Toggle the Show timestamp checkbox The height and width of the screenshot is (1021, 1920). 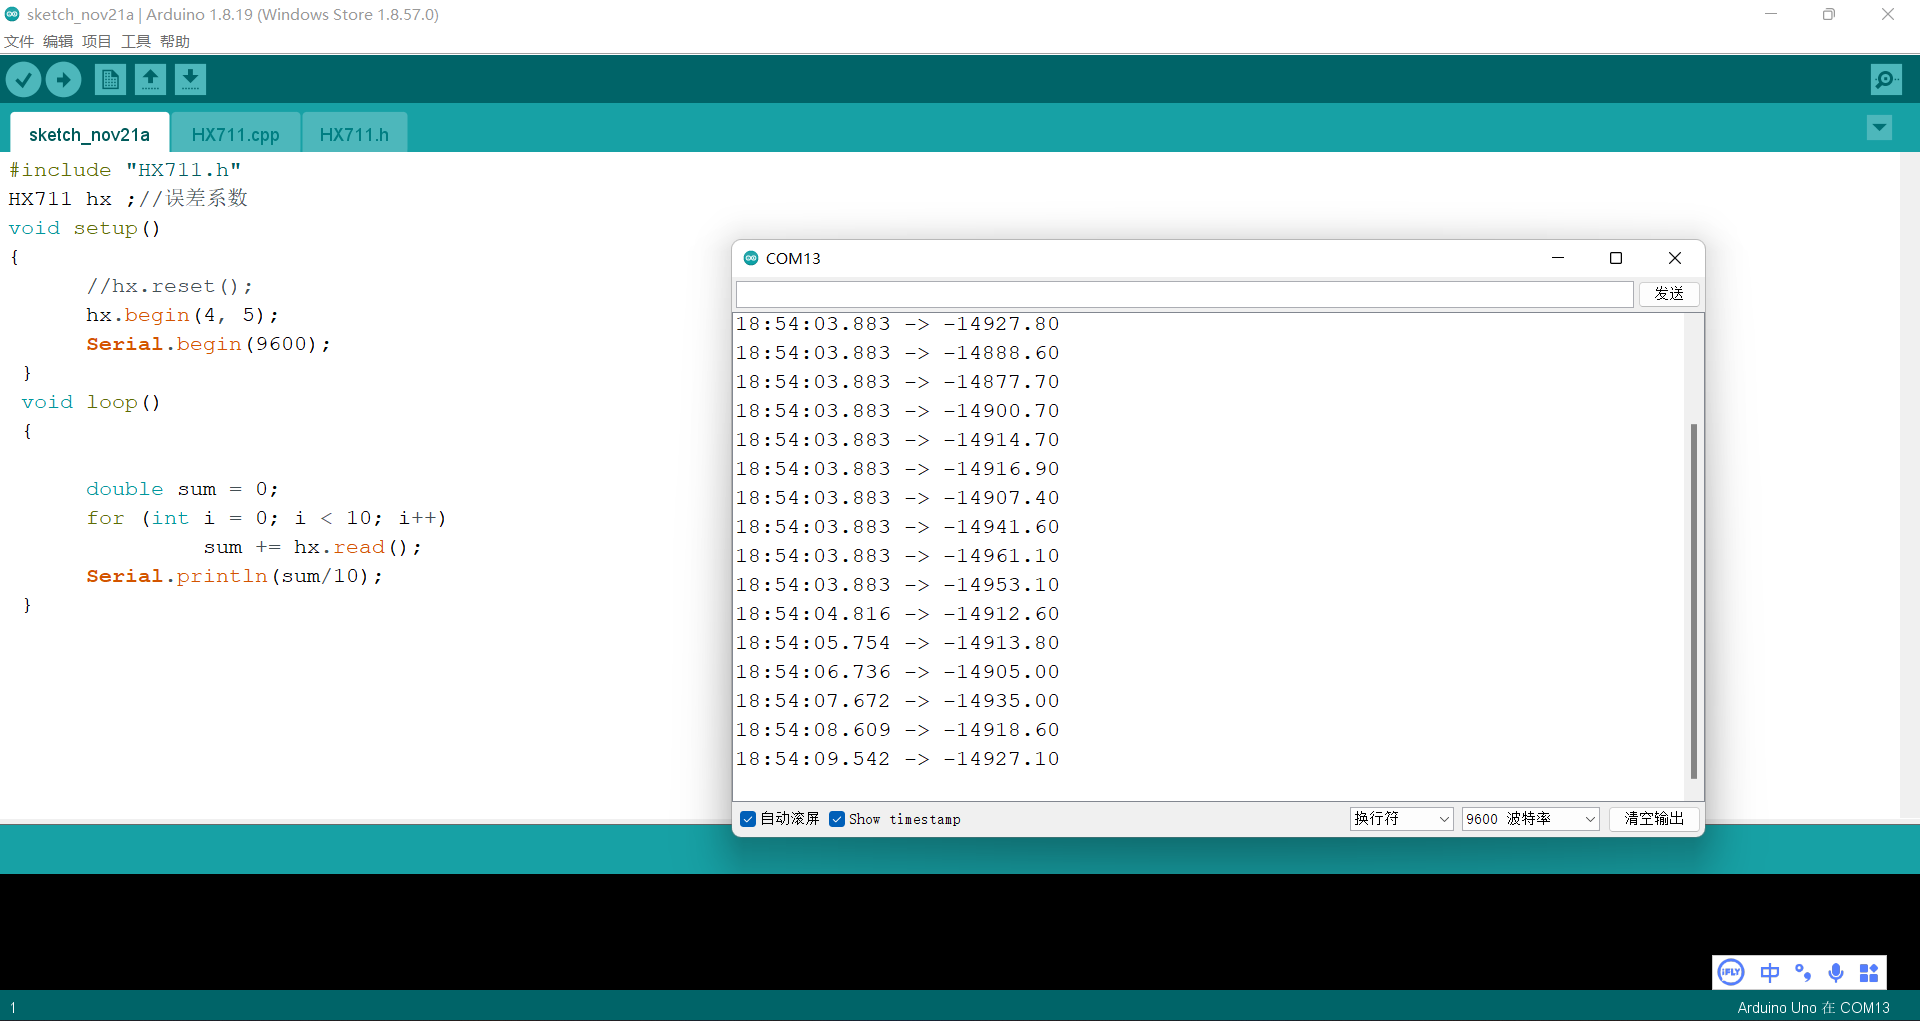[837, 819]
